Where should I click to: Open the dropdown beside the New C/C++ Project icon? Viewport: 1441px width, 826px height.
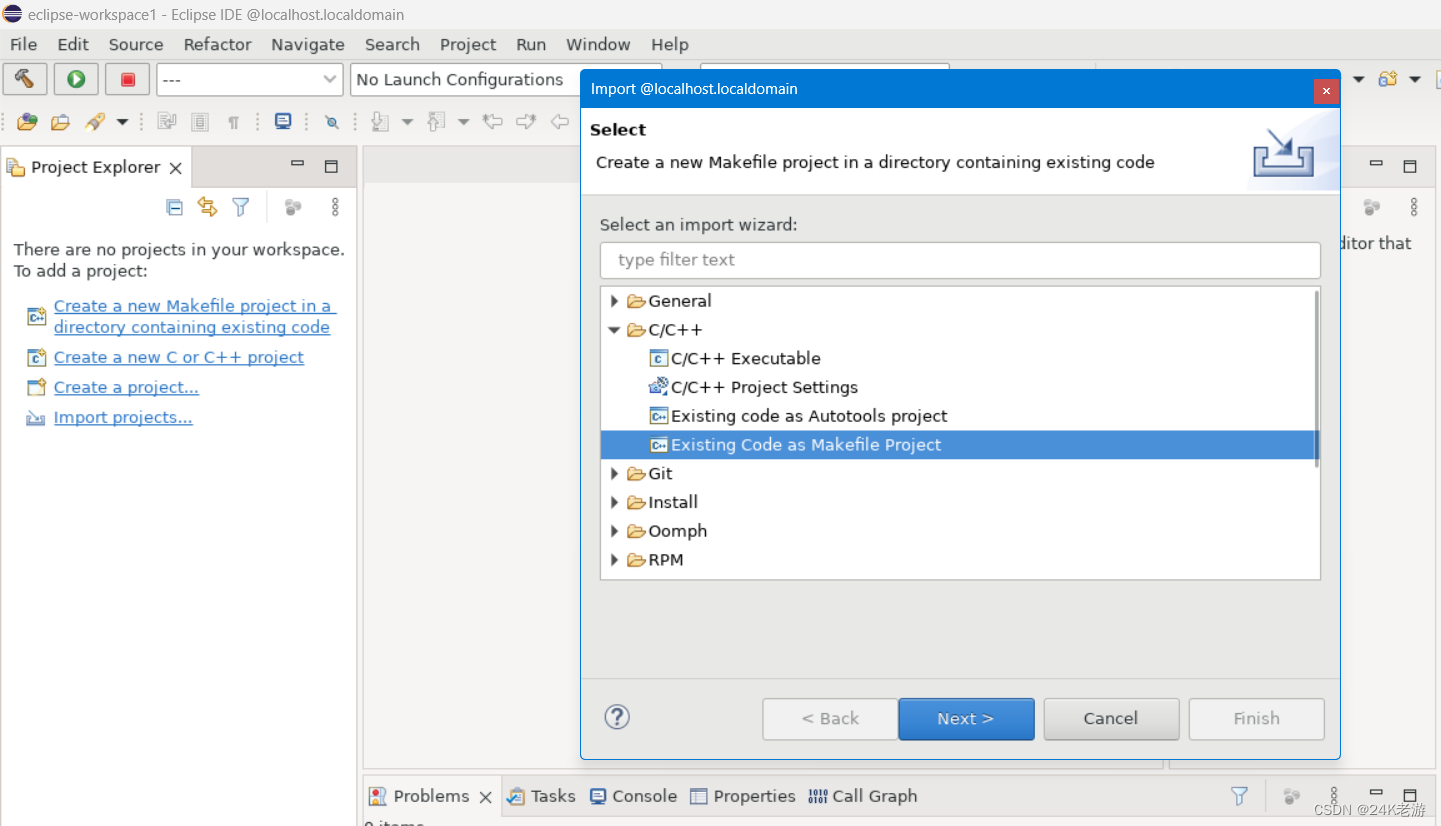pyautogui.click(x=1414, y=79)
